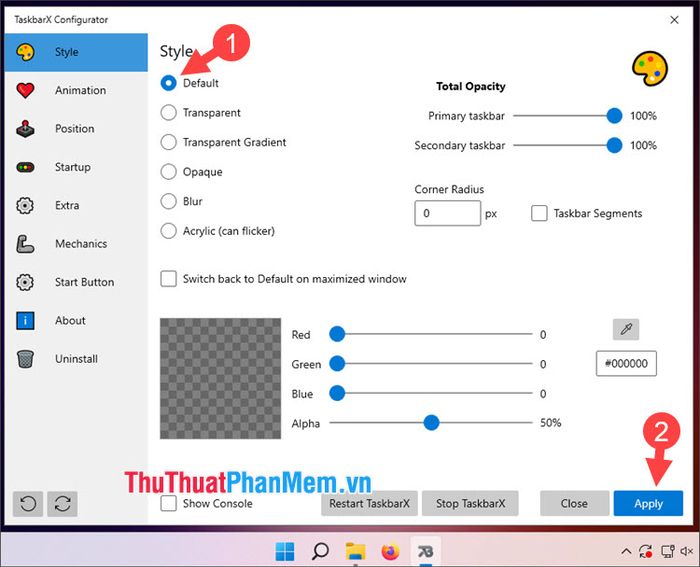Click the Uninstall trash can icon
This screenshot has height=567, width=700.
point(25,359)
